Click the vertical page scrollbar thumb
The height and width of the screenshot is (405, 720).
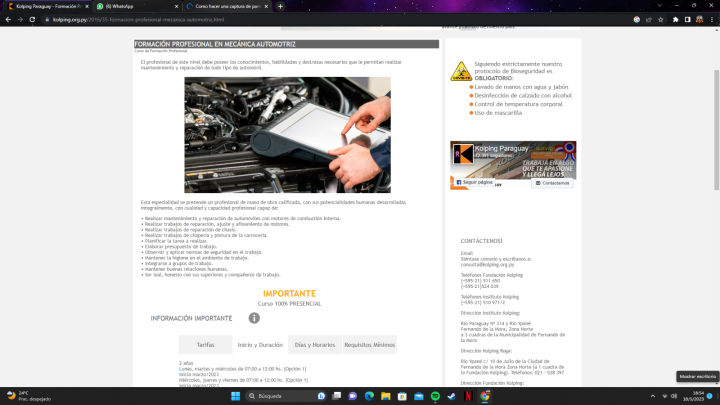tap(716, 130)
